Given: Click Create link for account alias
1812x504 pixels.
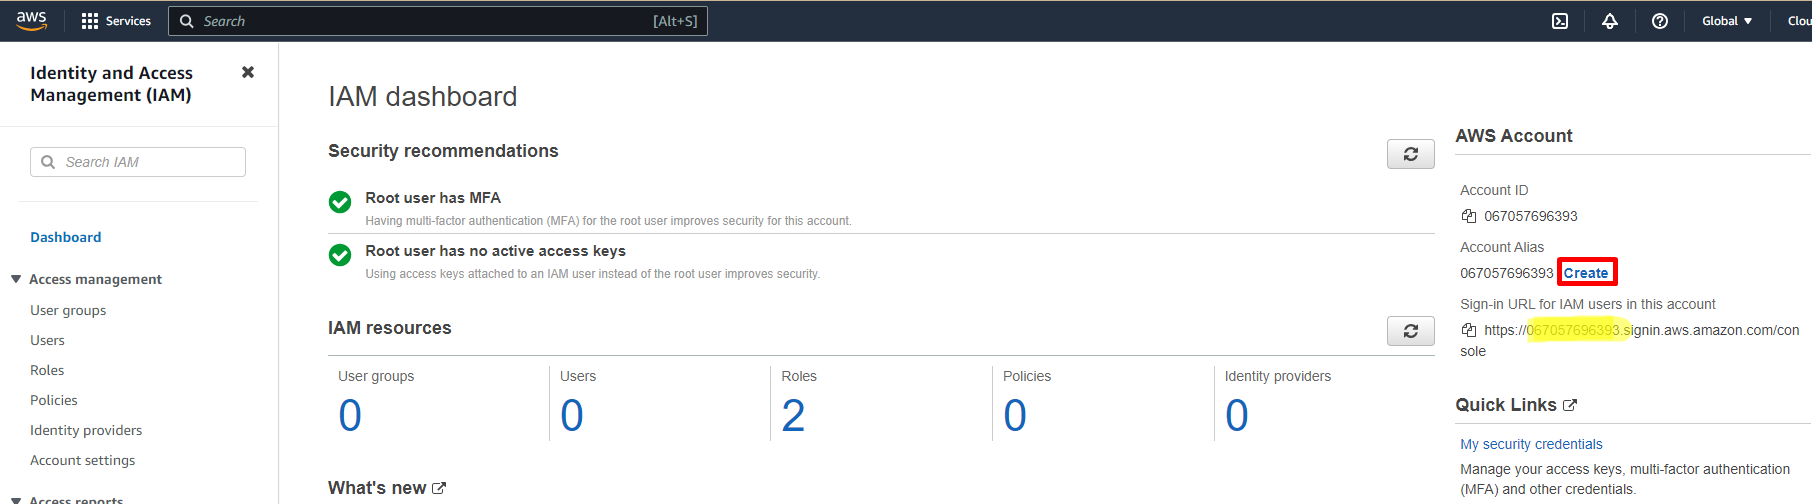Looking at the screenshot, I should [x=1585, y=273].
